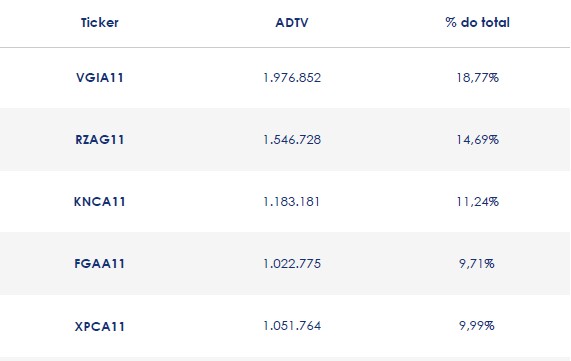Select the KNCA11 ticker cell
The image size is (571, 361).
point(99,201)
